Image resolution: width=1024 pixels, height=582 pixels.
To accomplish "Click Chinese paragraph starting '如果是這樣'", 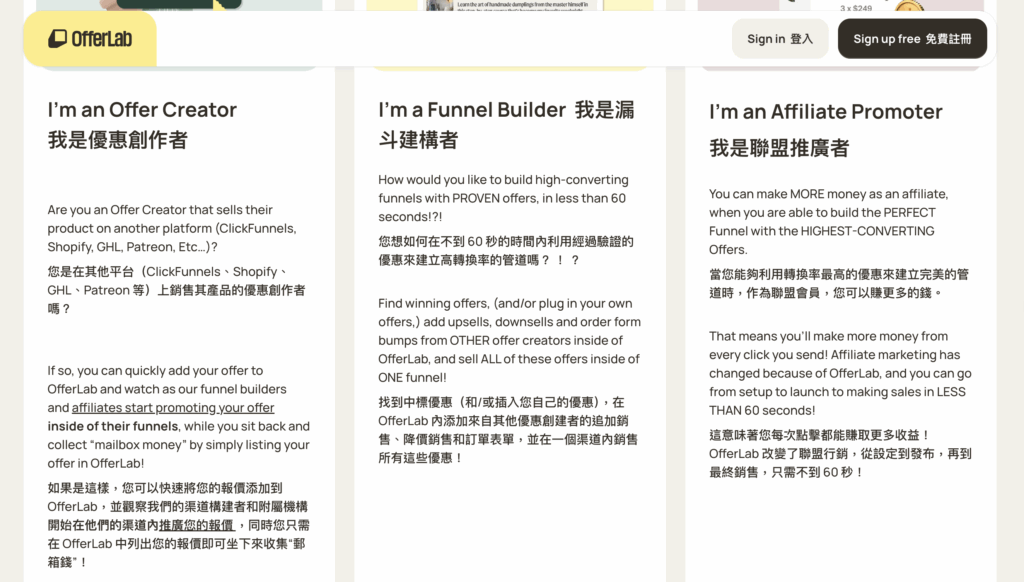I will click(x=178, y=525).
